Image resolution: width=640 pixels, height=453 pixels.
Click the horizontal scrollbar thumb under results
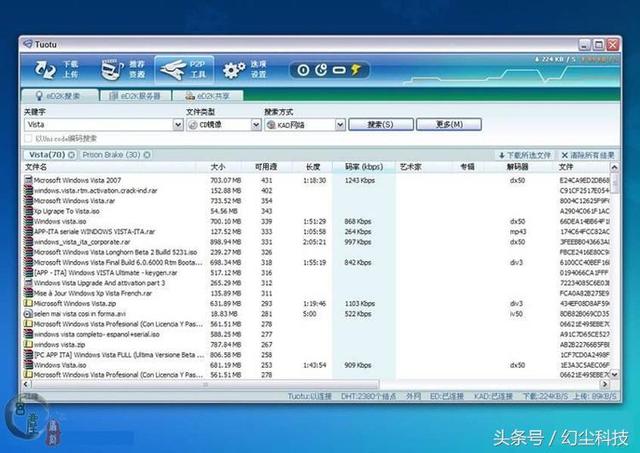coord(205,384)
